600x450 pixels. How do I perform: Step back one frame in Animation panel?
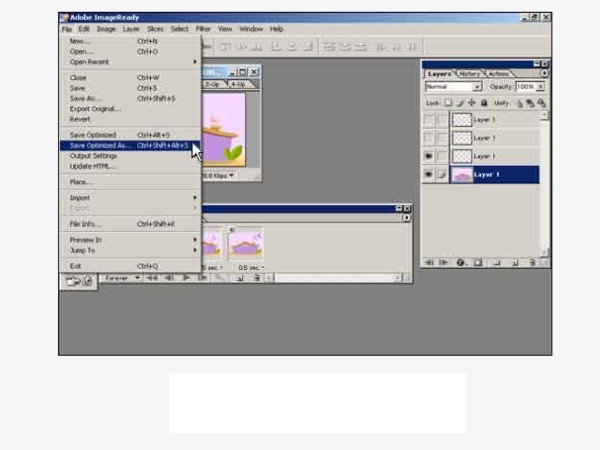pyautogui.click(x=169, y=278)
